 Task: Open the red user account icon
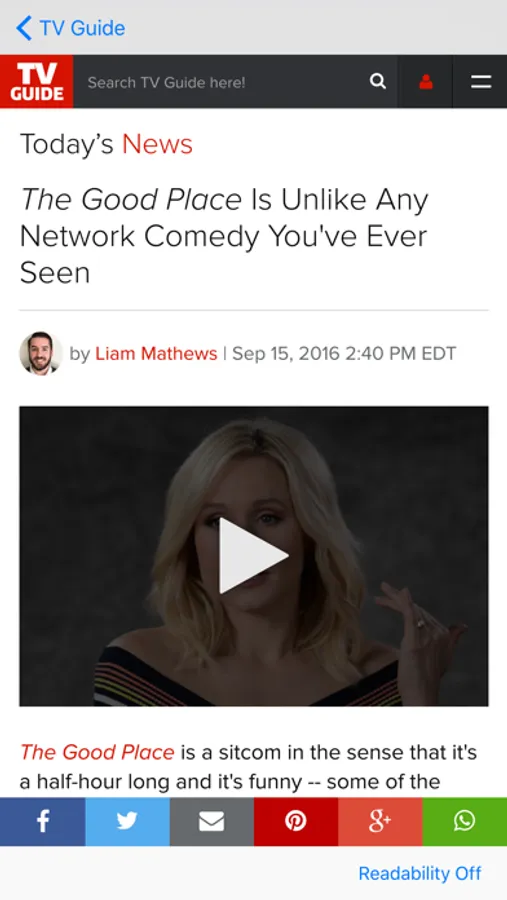coord(425,82)
